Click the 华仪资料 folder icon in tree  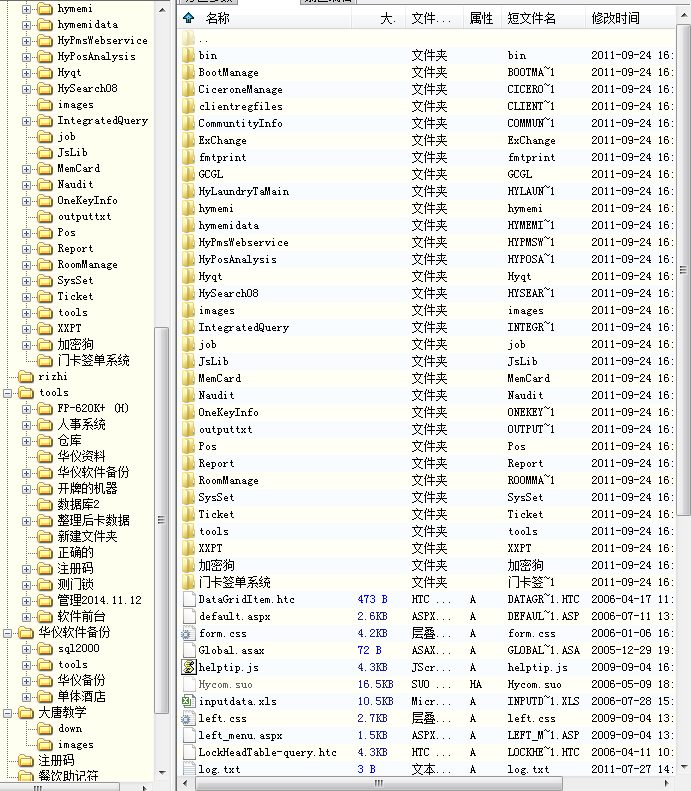coord(45,457)
